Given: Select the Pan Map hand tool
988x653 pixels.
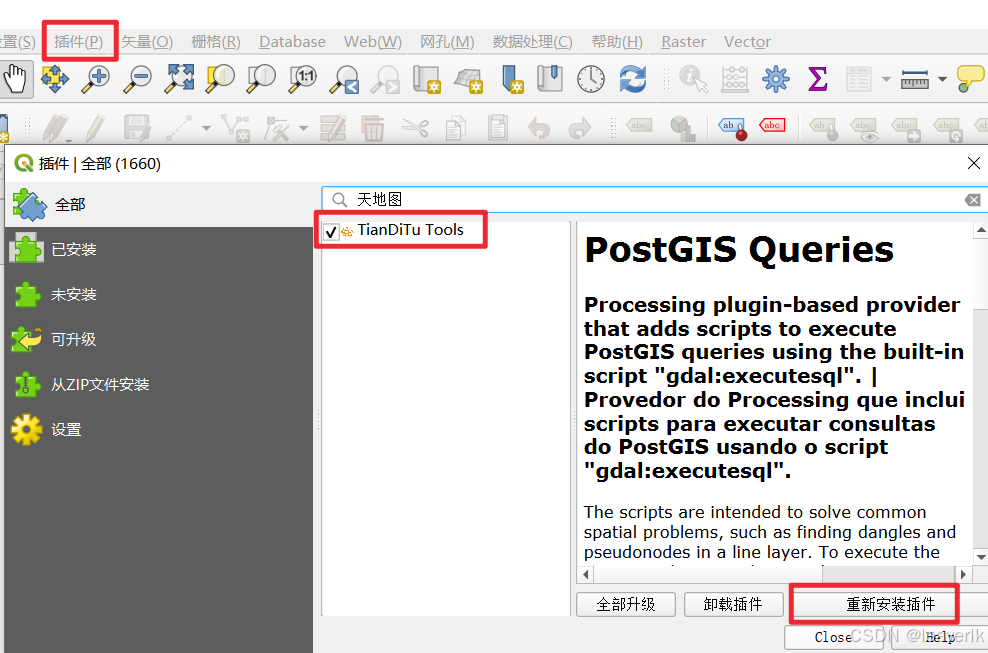Looking at the screenshot, I should [14, 79].
